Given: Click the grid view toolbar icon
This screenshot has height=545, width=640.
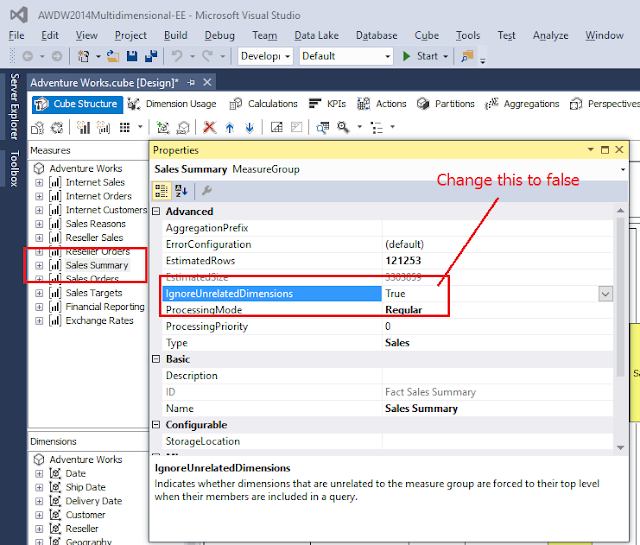Looking at the screenshot, I should point(124,128).
